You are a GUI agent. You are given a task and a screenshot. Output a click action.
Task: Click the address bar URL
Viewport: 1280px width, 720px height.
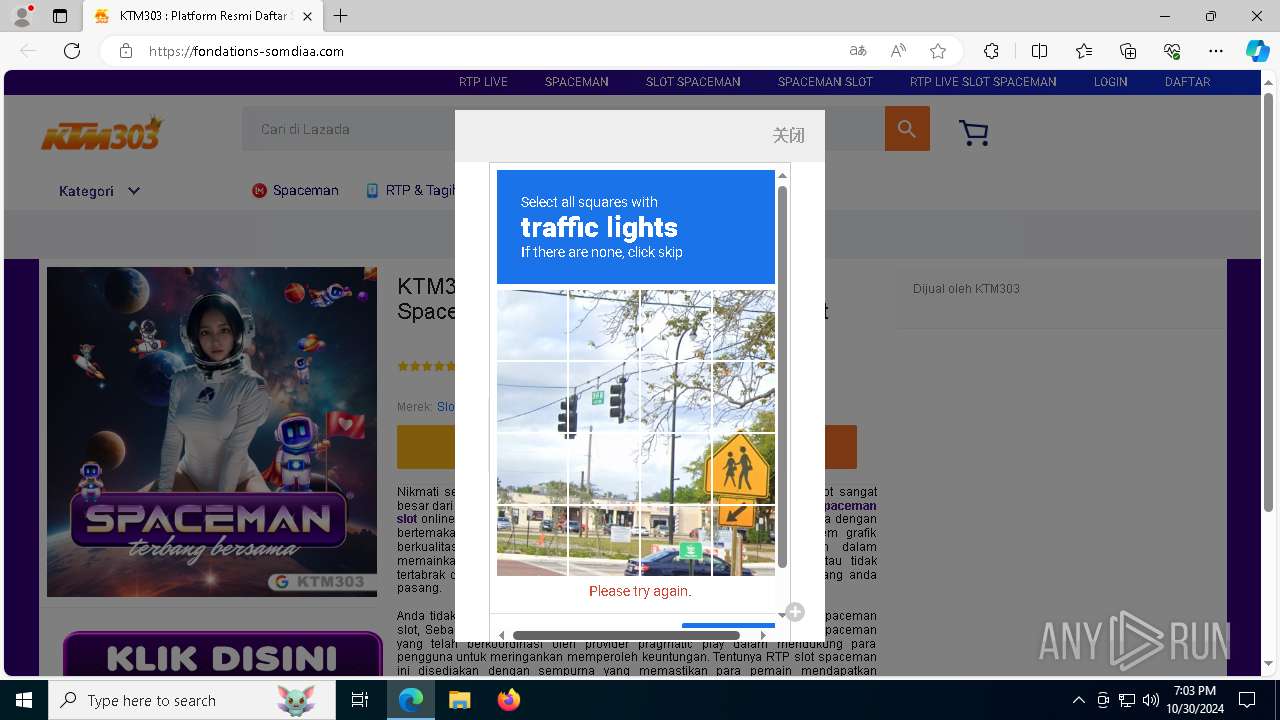(x=246, y=51)
